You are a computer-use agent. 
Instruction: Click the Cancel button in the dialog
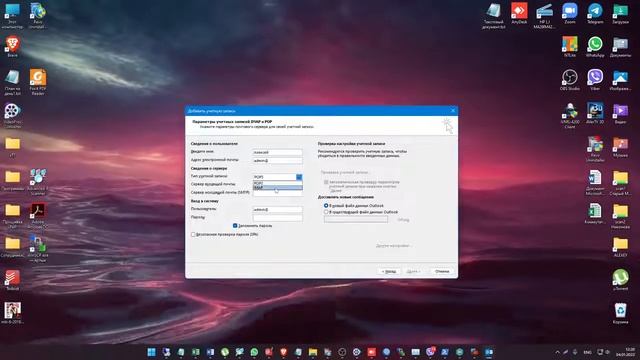pos(442,271)
